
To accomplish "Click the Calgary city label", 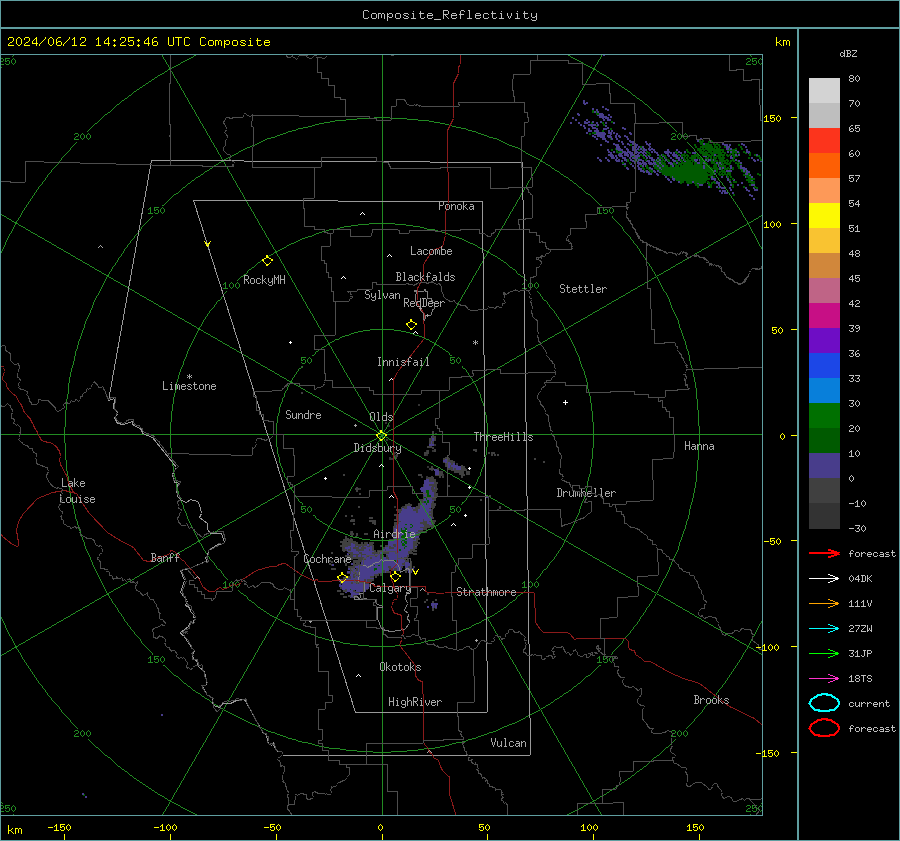I will (x=390, y=588).
